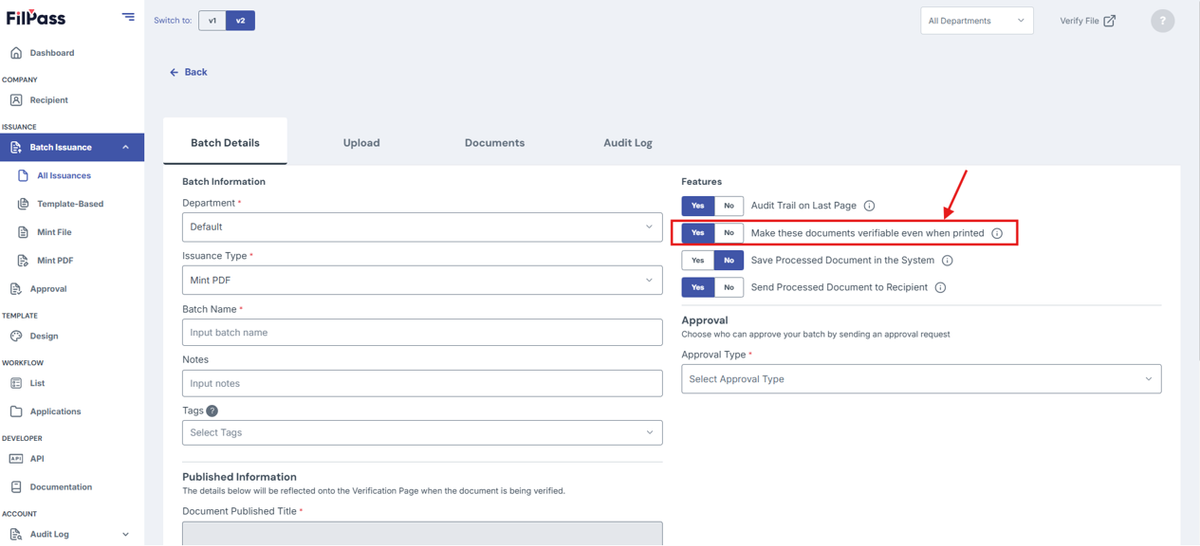Image resolution: width=1200 pixels, height=546 pixels.
Task: Open the Department dropdown showing Default
Action: 422,227
